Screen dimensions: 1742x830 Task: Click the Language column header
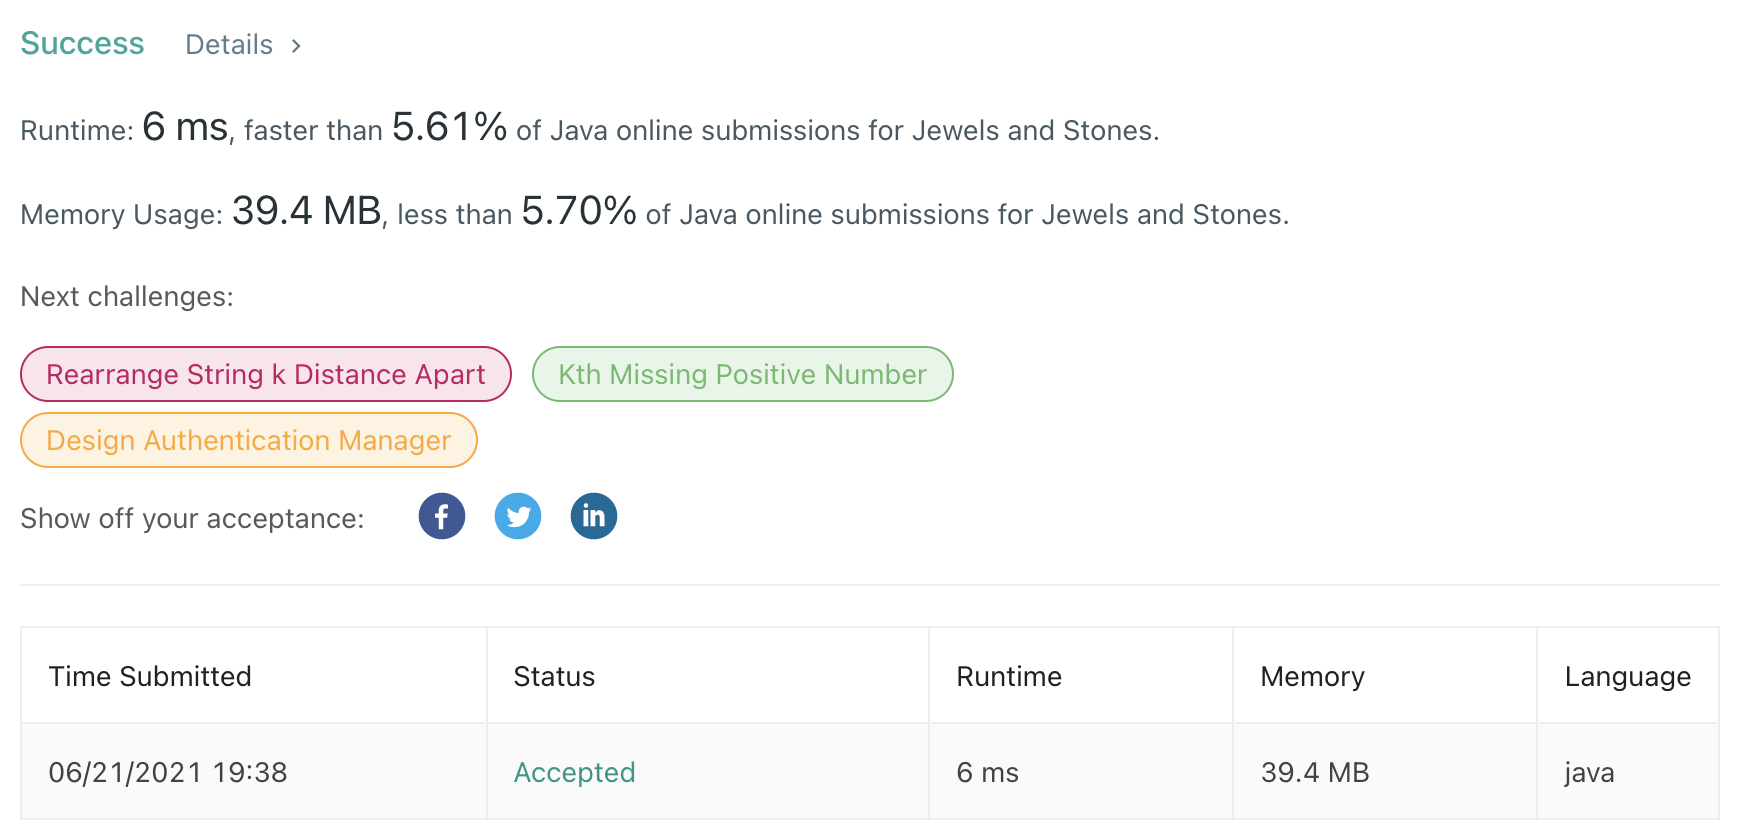[1627, 677]
